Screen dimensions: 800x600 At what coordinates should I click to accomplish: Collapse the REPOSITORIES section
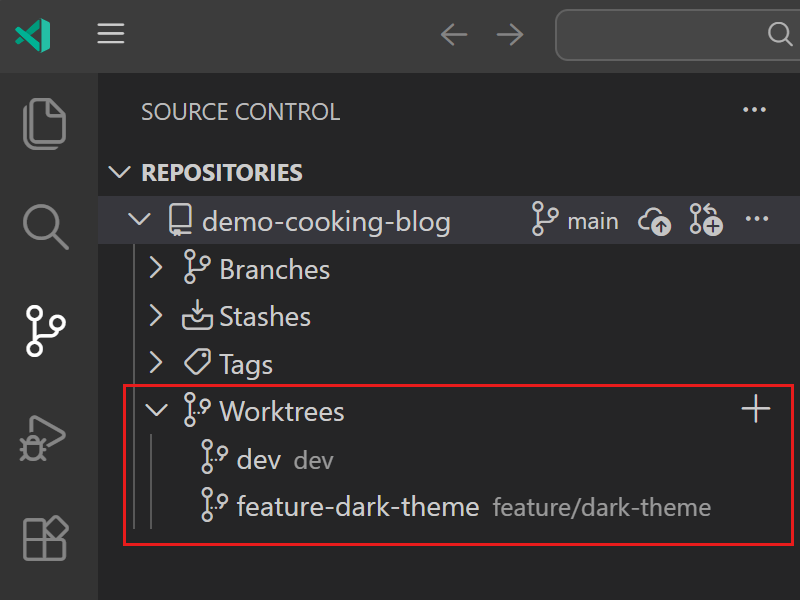[x=120, y=172]
